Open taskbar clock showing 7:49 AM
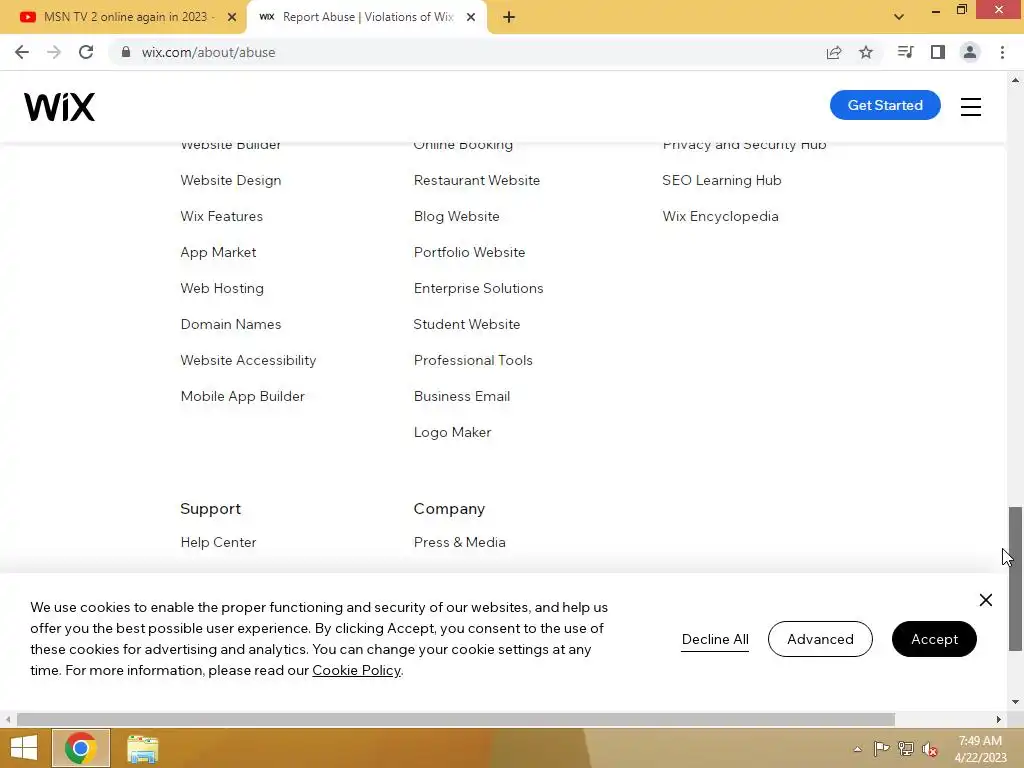 (x=980, y=749)
